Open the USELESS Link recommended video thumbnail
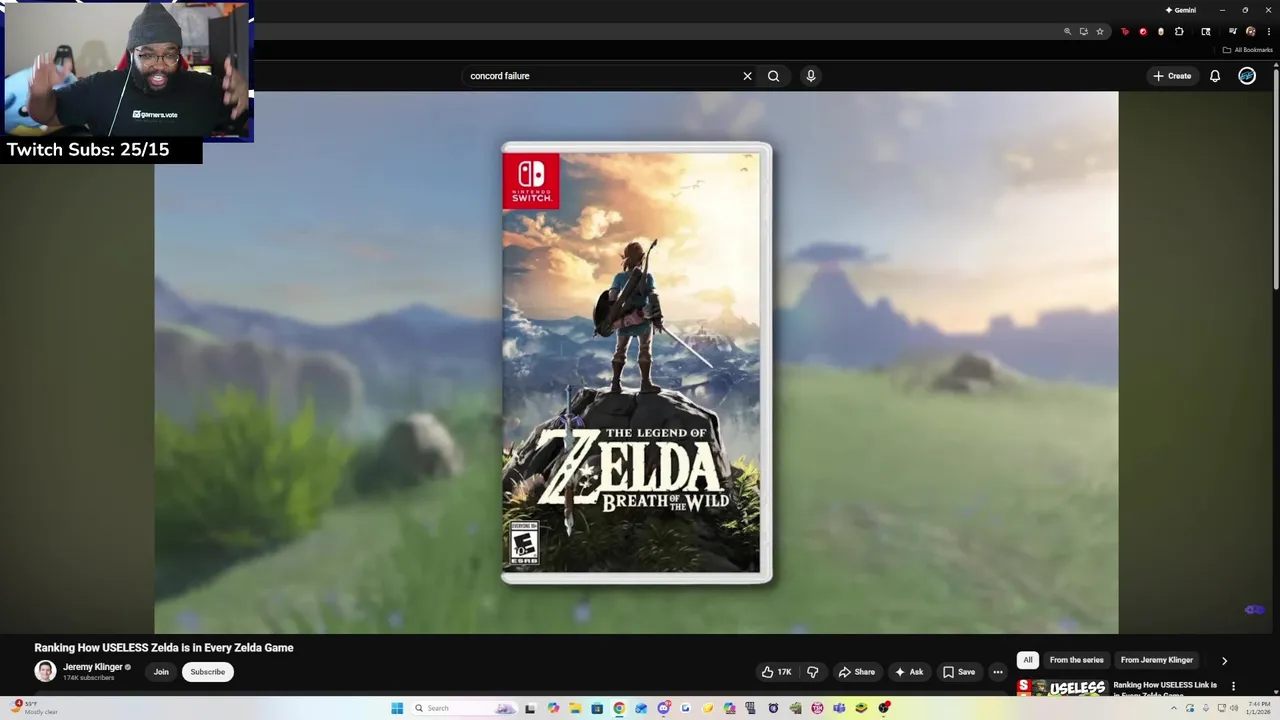The image size is (1280, 720). [x=1061, y=688]
